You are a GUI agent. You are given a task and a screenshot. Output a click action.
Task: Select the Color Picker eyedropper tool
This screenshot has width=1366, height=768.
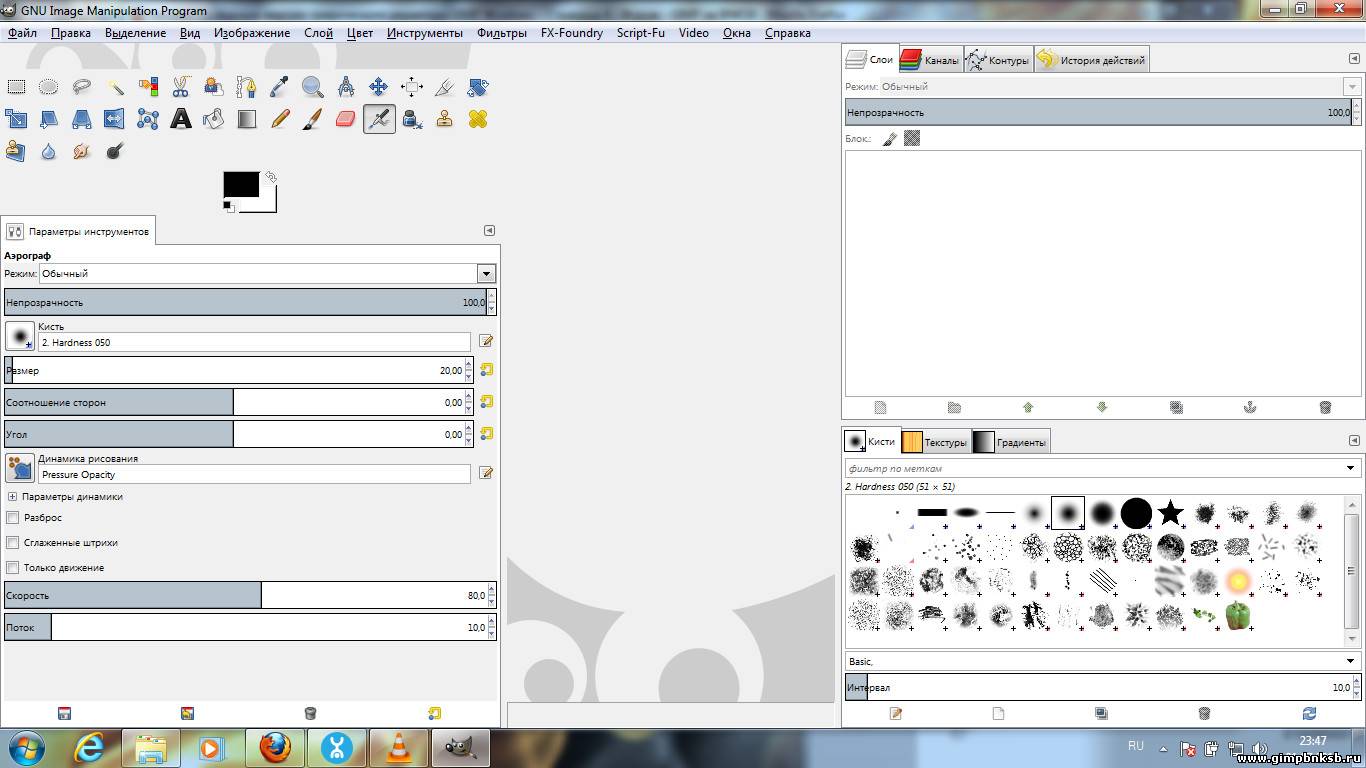(280, 87)
